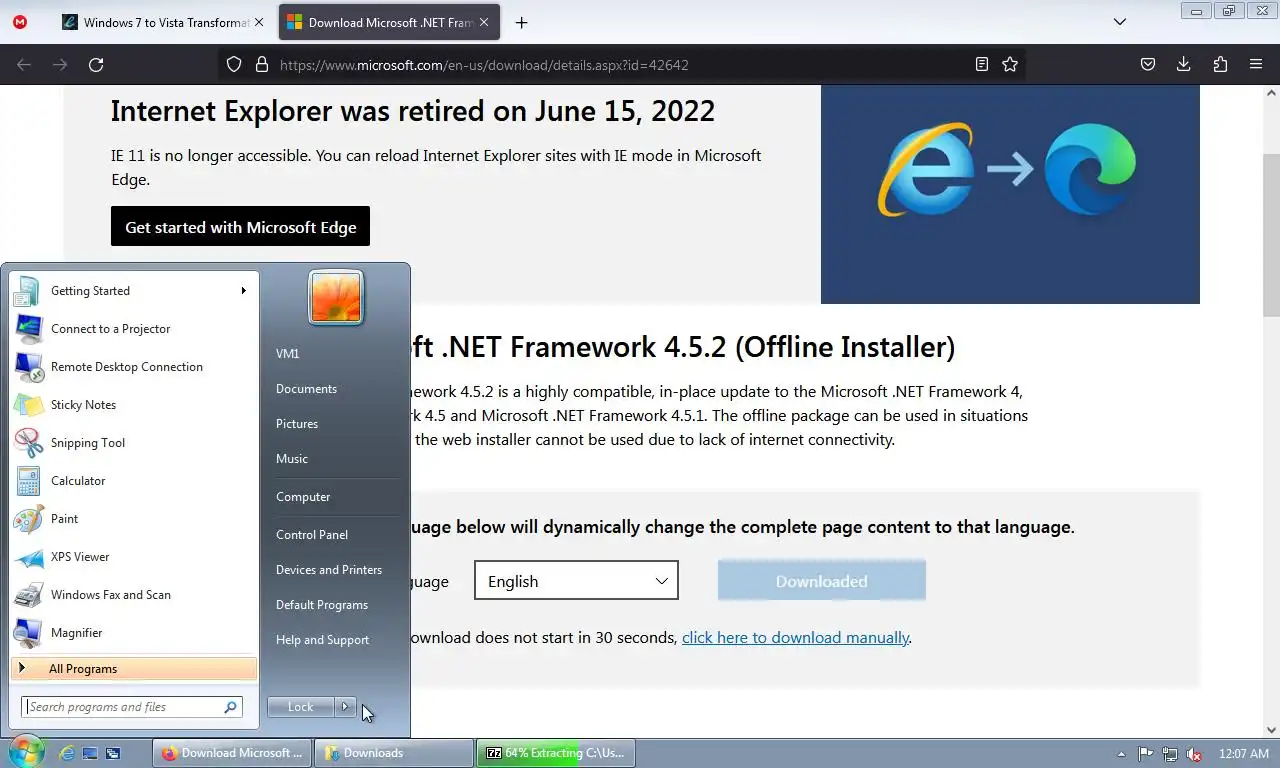Open the shutdown options arrow beside Lock
Image resolution: width=1280 pixels, height=768 pixels.
[345, 707]
